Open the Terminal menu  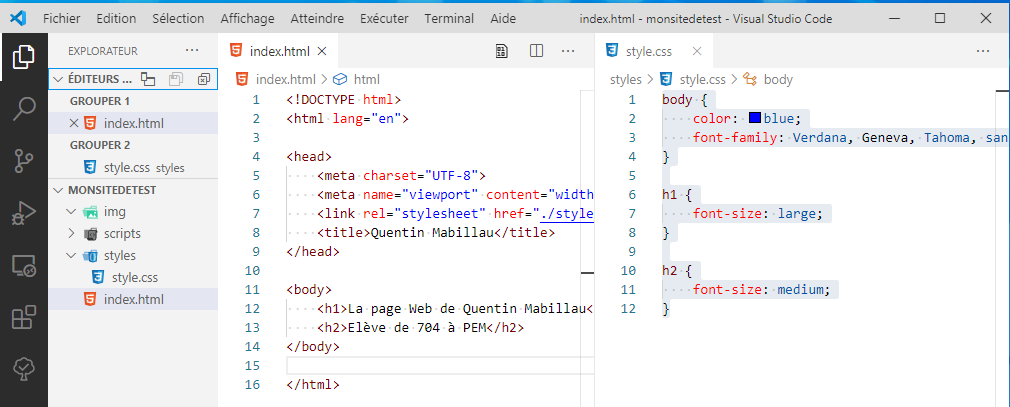click(449, 19)
